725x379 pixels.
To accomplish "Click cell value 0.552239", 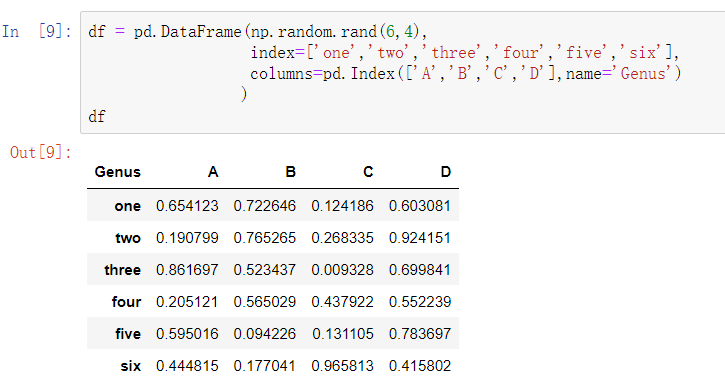I will click(x=420, y=301).
